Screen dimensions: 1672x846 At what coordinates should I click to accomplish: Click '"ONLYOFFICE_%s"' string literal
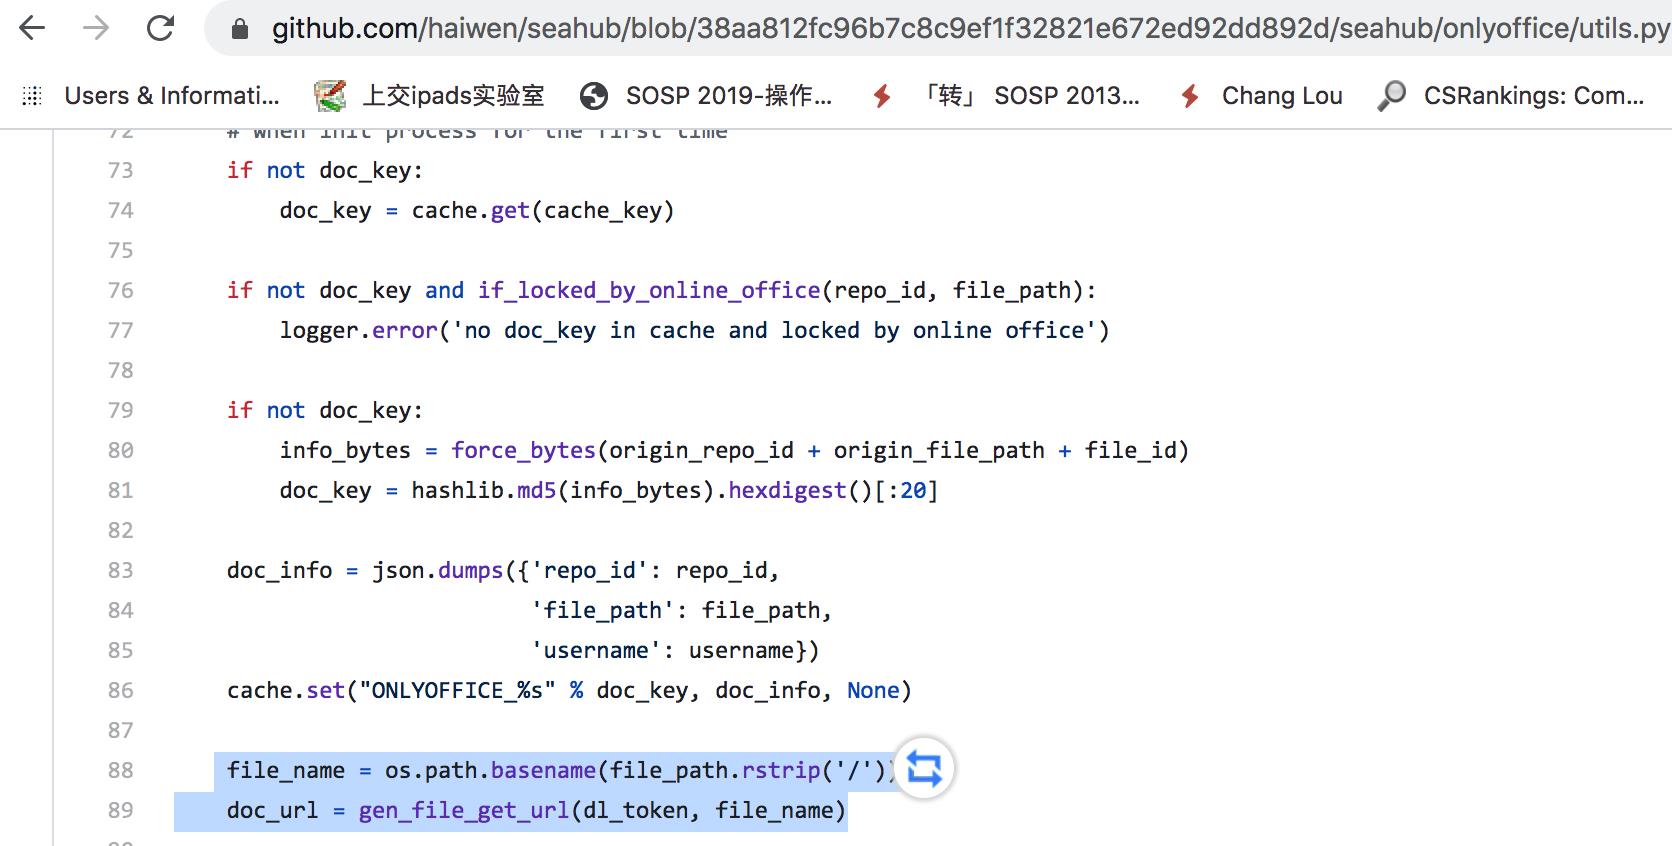[457, 691]
